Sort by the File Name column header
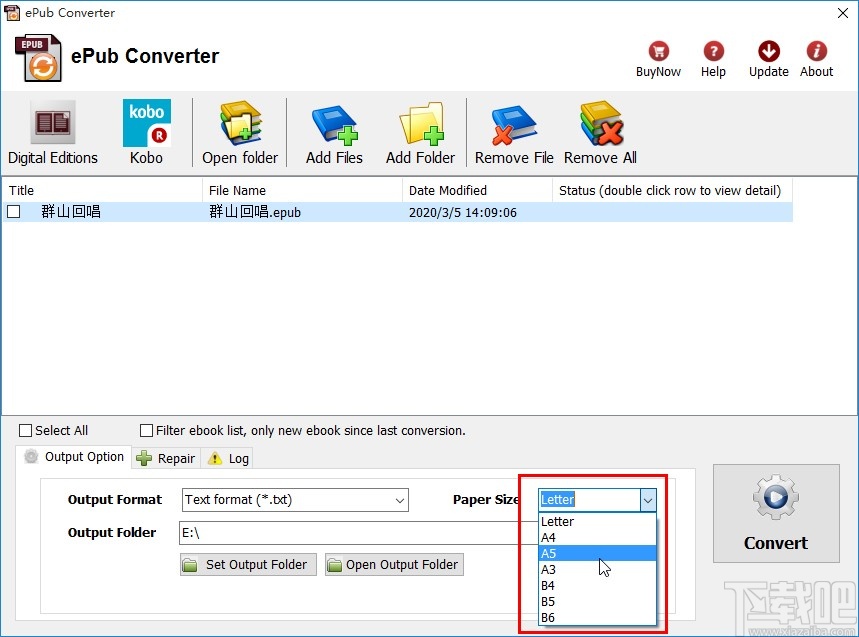 [302, 190]
